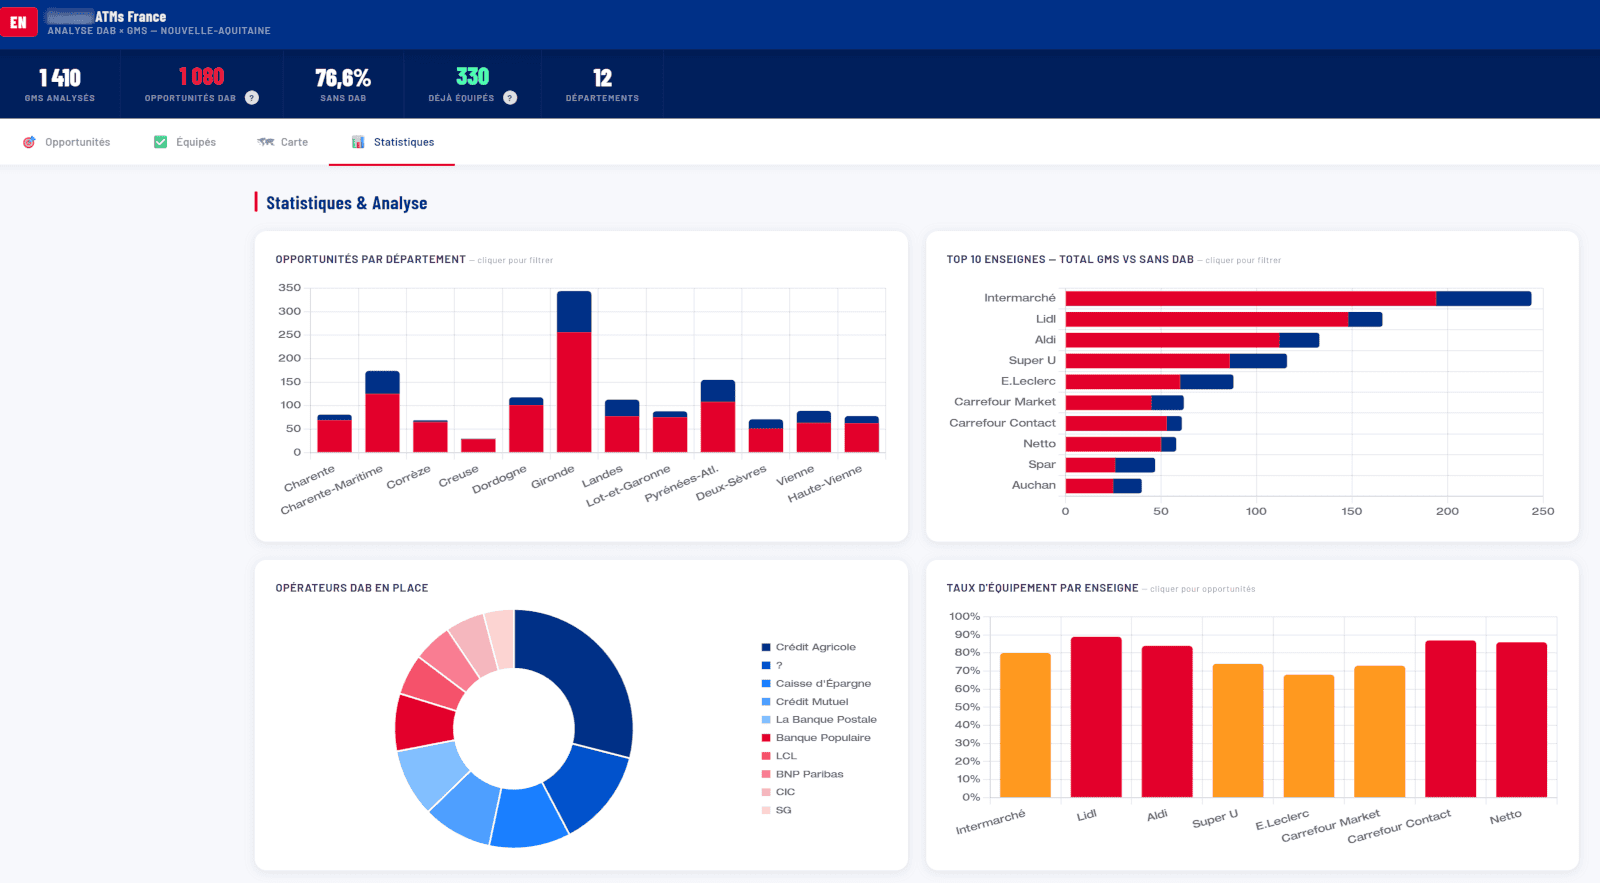Click the Intermarché equipment rate bar
Screen dimensions: 1600x883
pos(1025,725)
